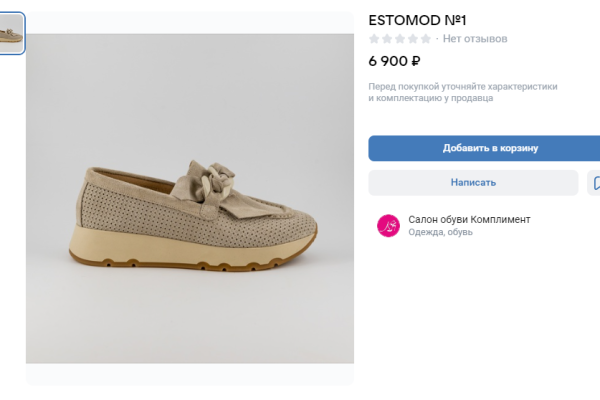Click the Одежда, обувь category text
Screen dimensions: 600x400
pos(441,233)
